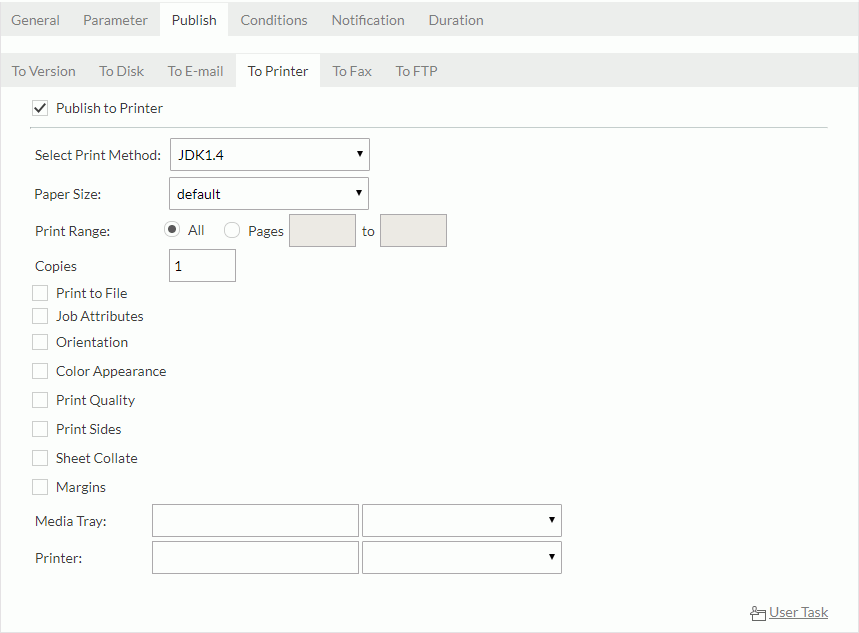The height and width of the screenshot is (633, 859).
Task: Expand the Media Tray dropdown
Action: (550, 520)
